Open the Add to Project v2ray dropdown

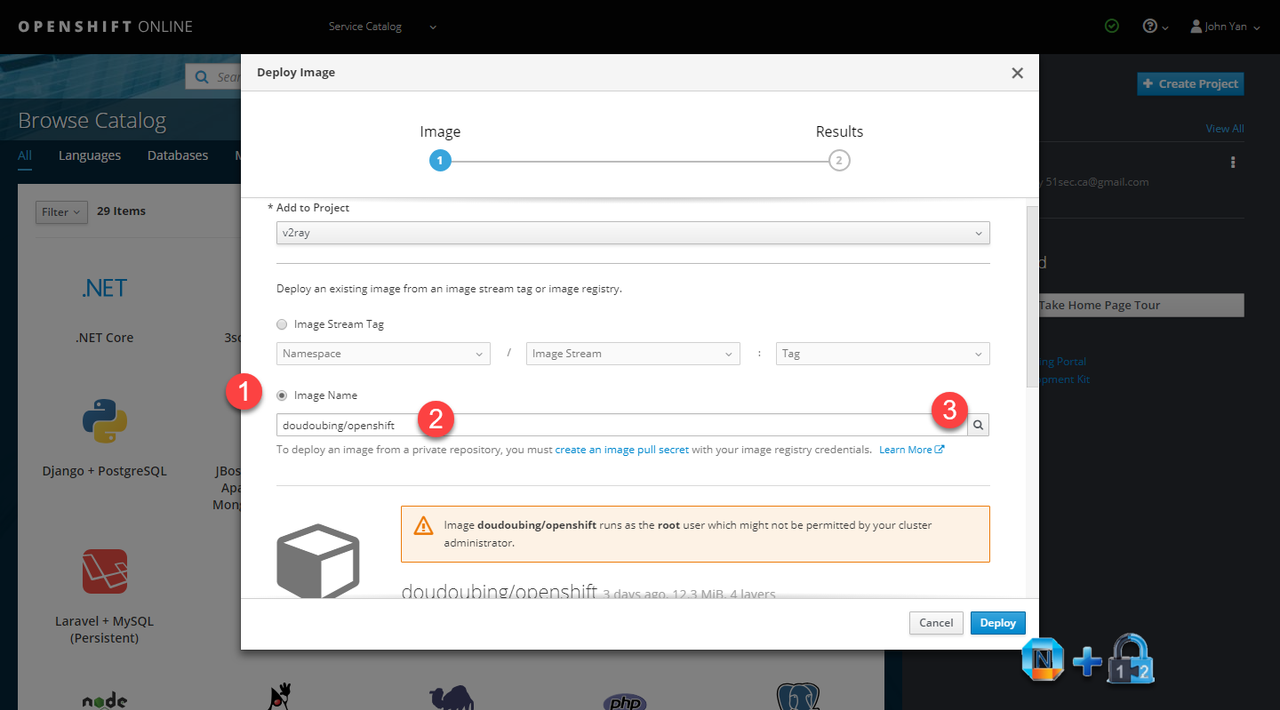tap(633, 233)
